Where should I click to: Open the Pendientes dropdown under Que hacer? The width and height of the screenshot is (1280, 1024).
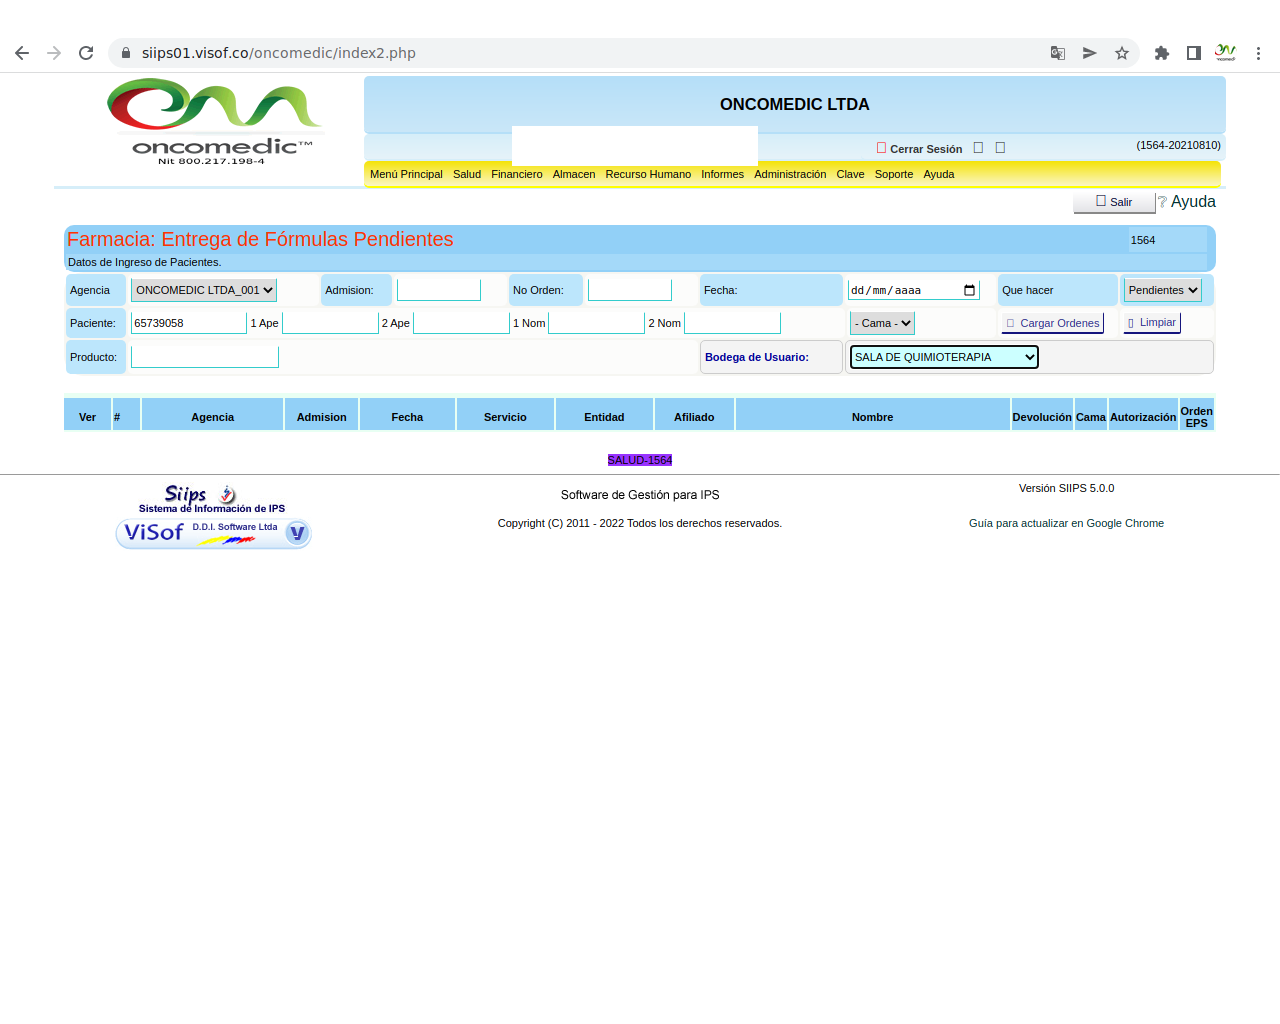click(1162, 291)
